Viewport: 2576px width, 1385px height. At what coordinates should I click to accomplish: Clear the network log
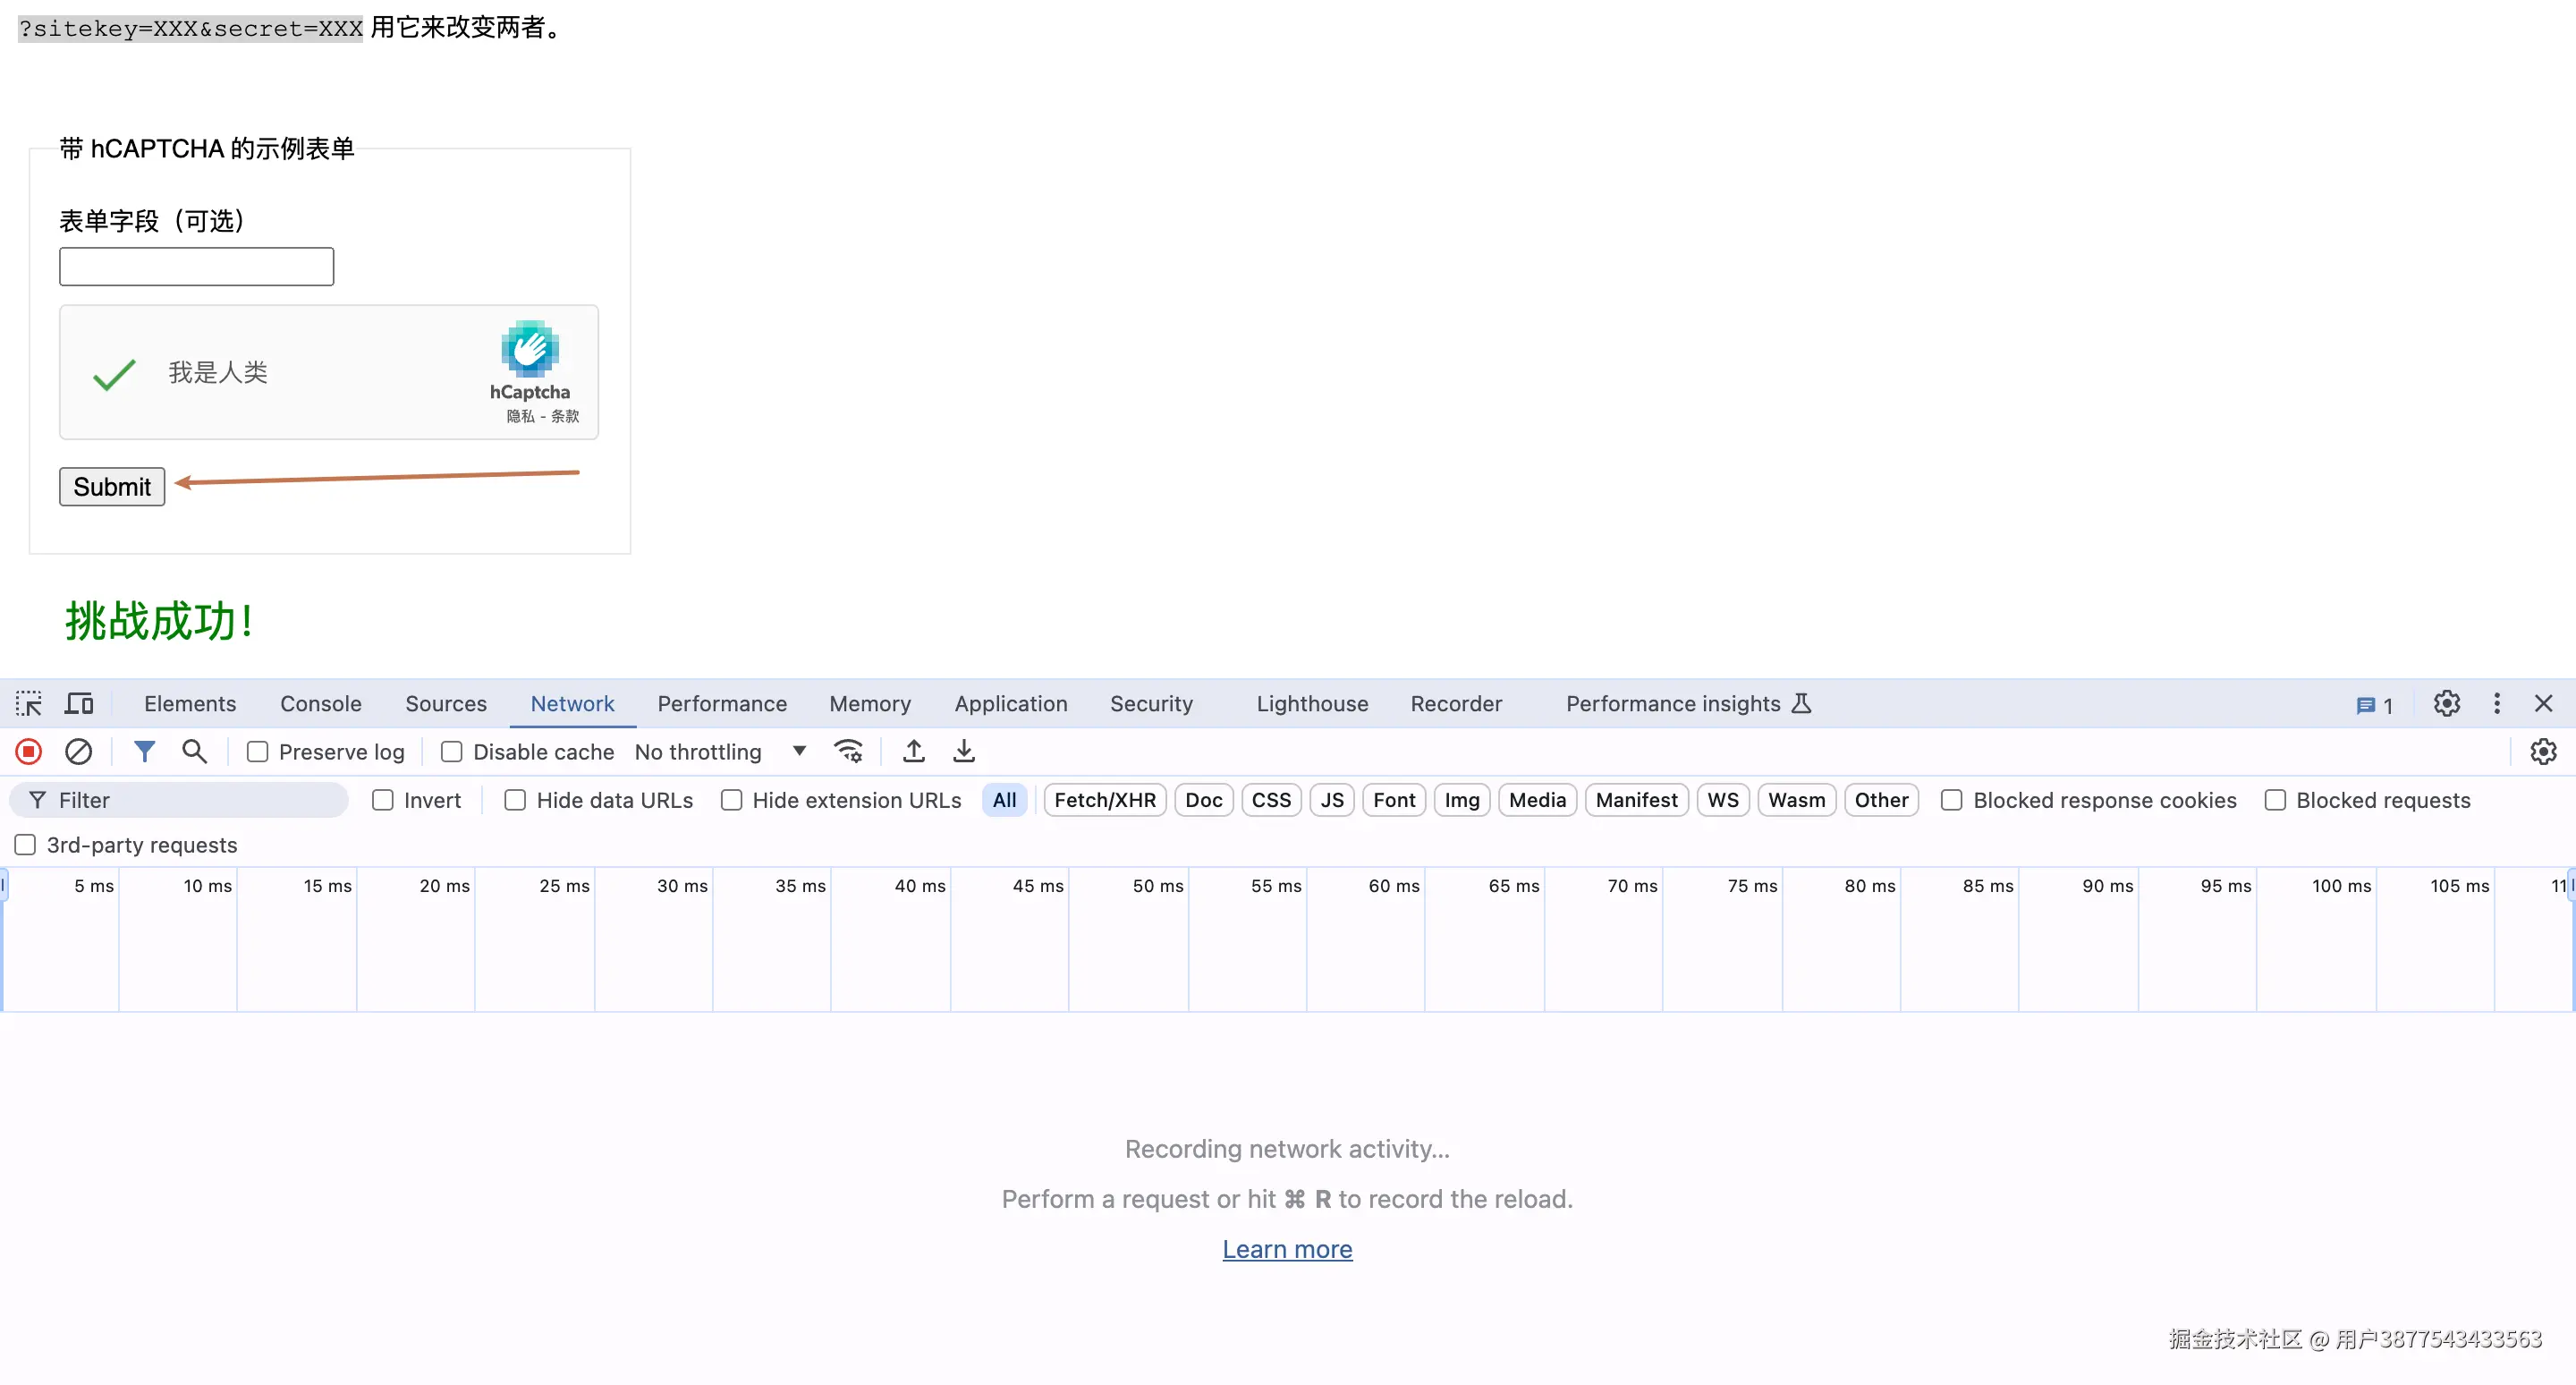[x=78, y=751]
